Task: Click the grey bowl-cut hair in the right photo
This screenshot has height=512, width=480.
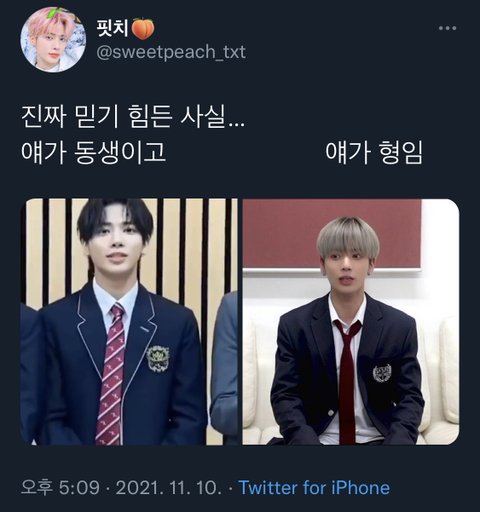Action: (347, 237)
